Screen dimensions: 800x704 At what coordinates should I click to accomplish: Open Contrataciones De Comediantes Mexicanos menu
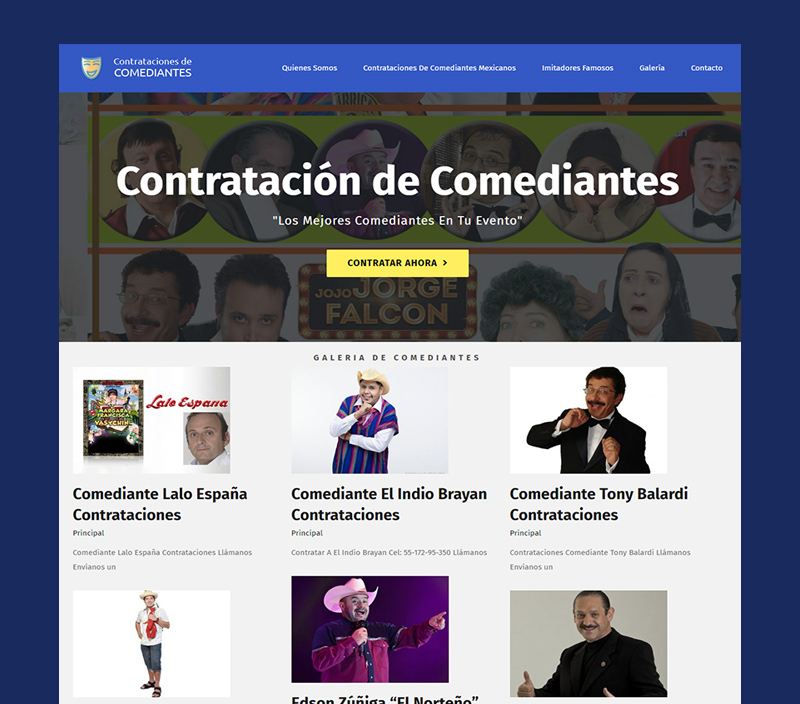coord(439,68)
